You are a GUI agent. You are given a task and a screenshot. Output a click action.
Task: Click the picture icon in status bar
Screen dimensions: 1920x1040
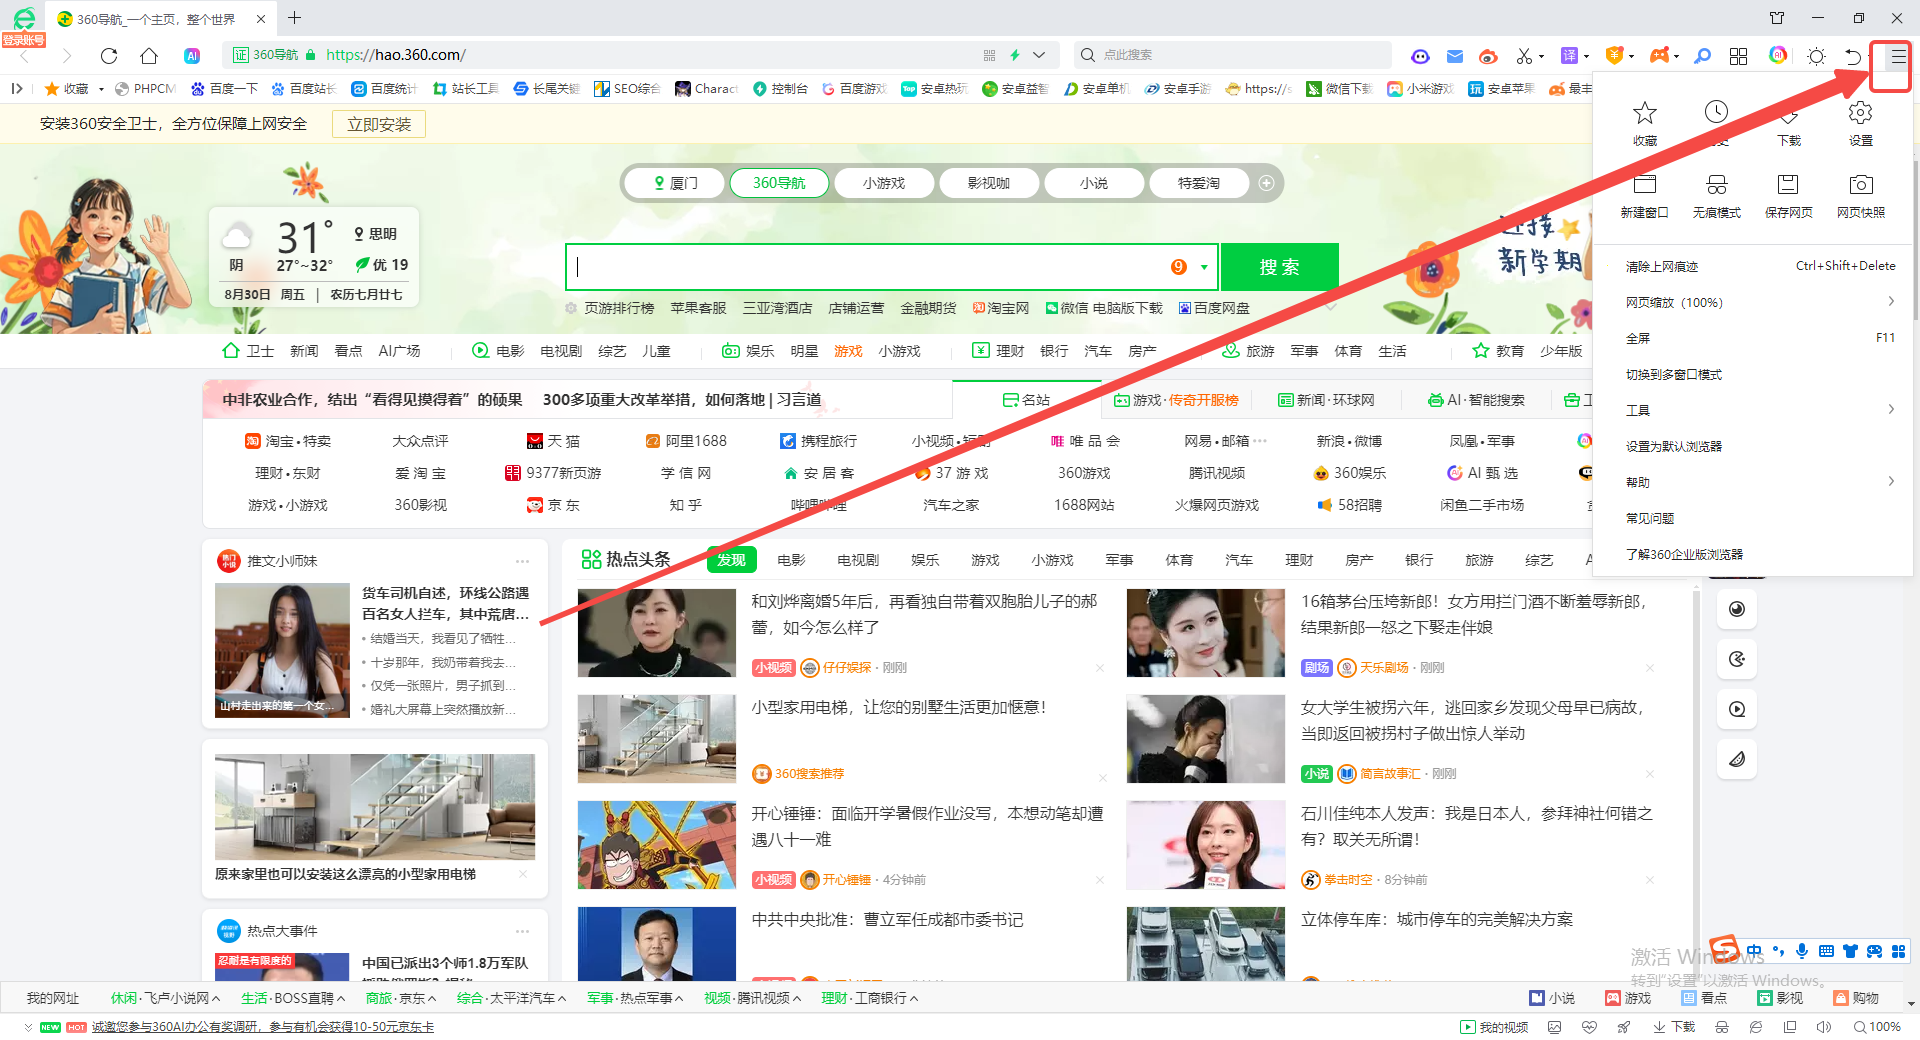1554,1027
